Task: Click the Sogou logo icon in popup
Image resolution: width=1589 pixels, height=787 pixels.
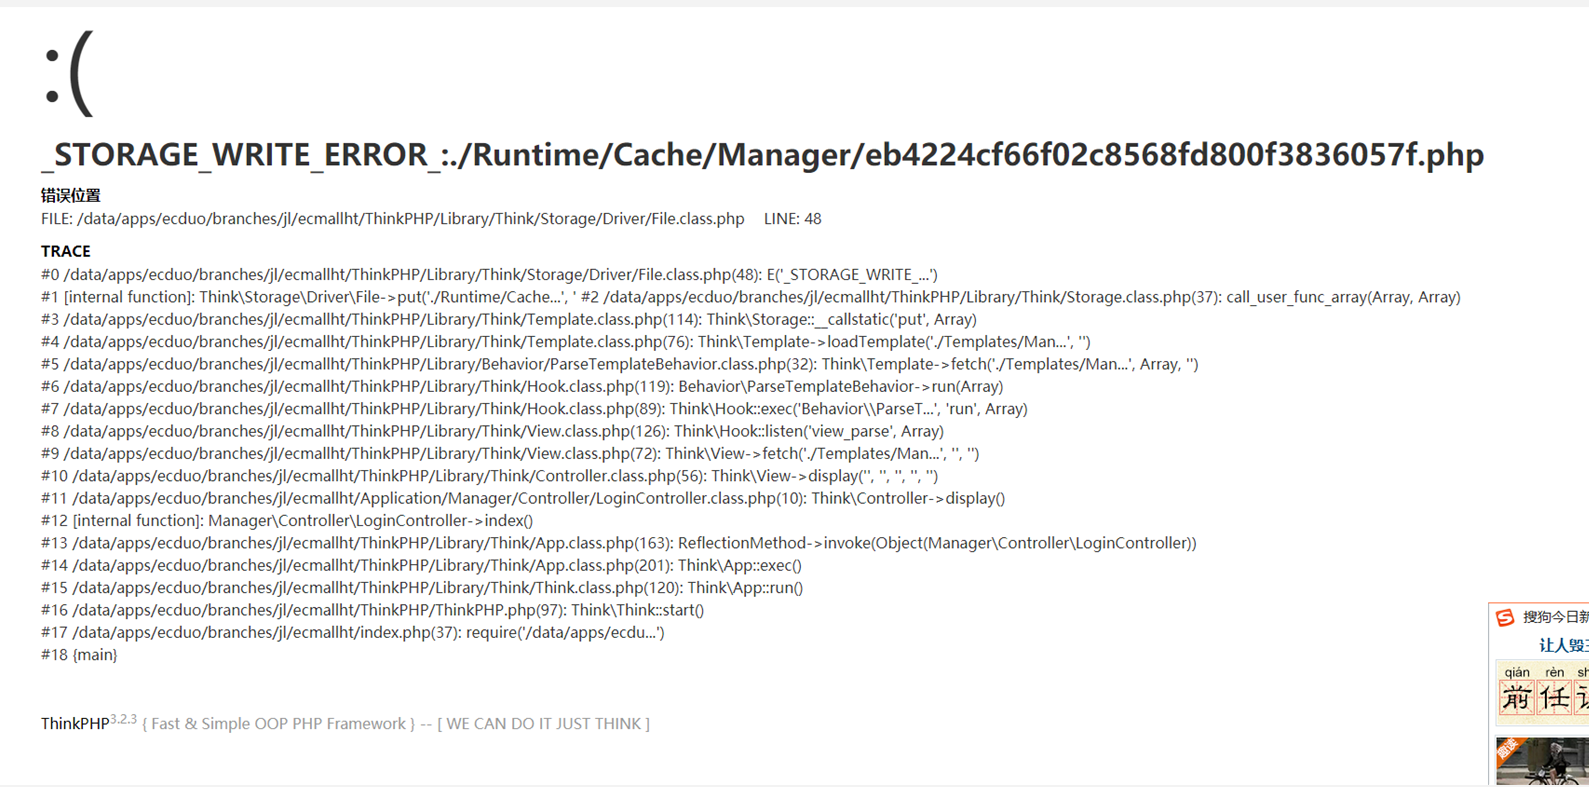Action: (1505, 618)
